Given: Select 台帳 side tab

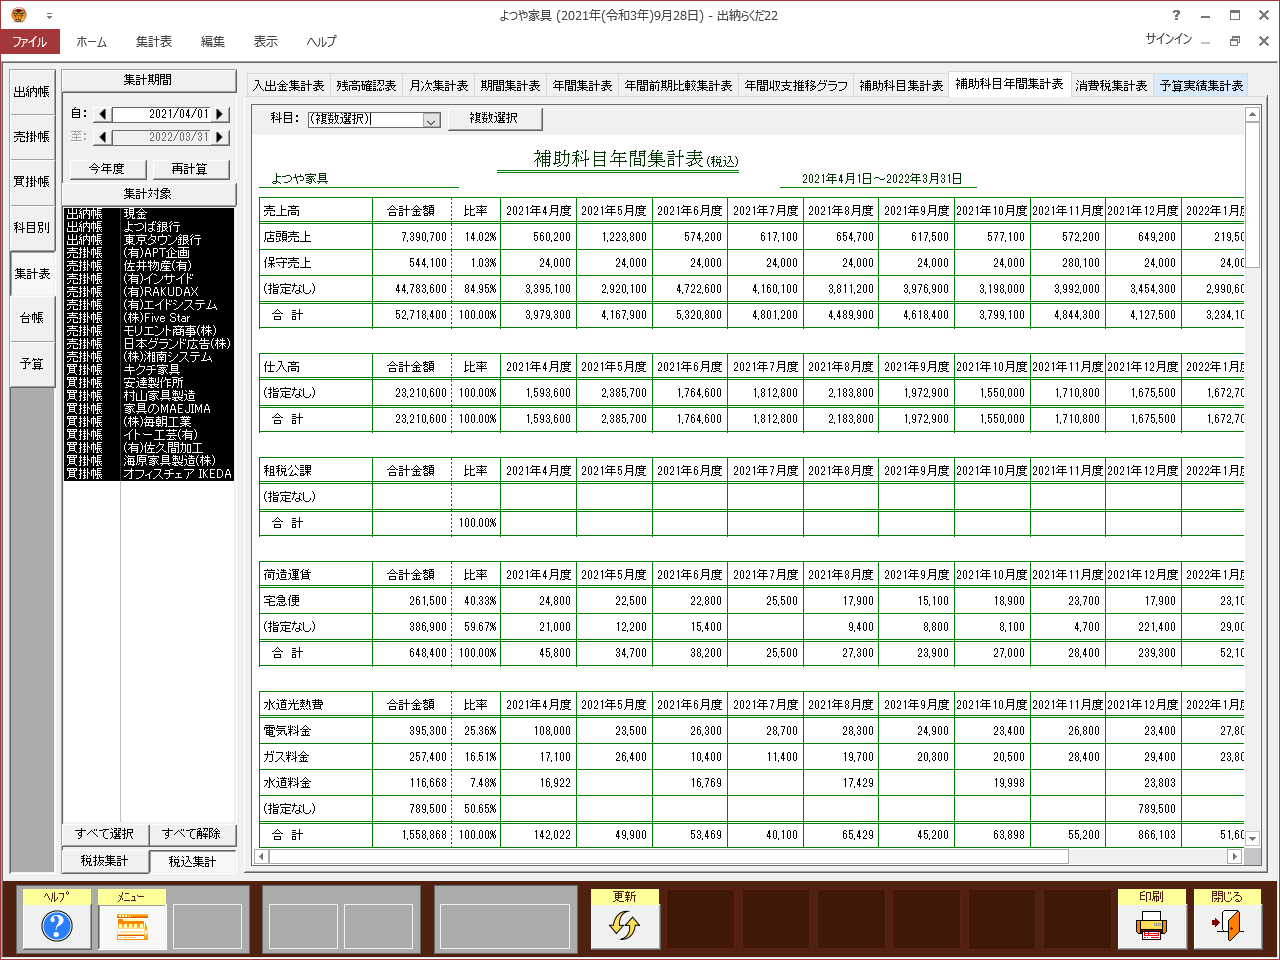Looking at the screenshot, I should coord(32,318).
